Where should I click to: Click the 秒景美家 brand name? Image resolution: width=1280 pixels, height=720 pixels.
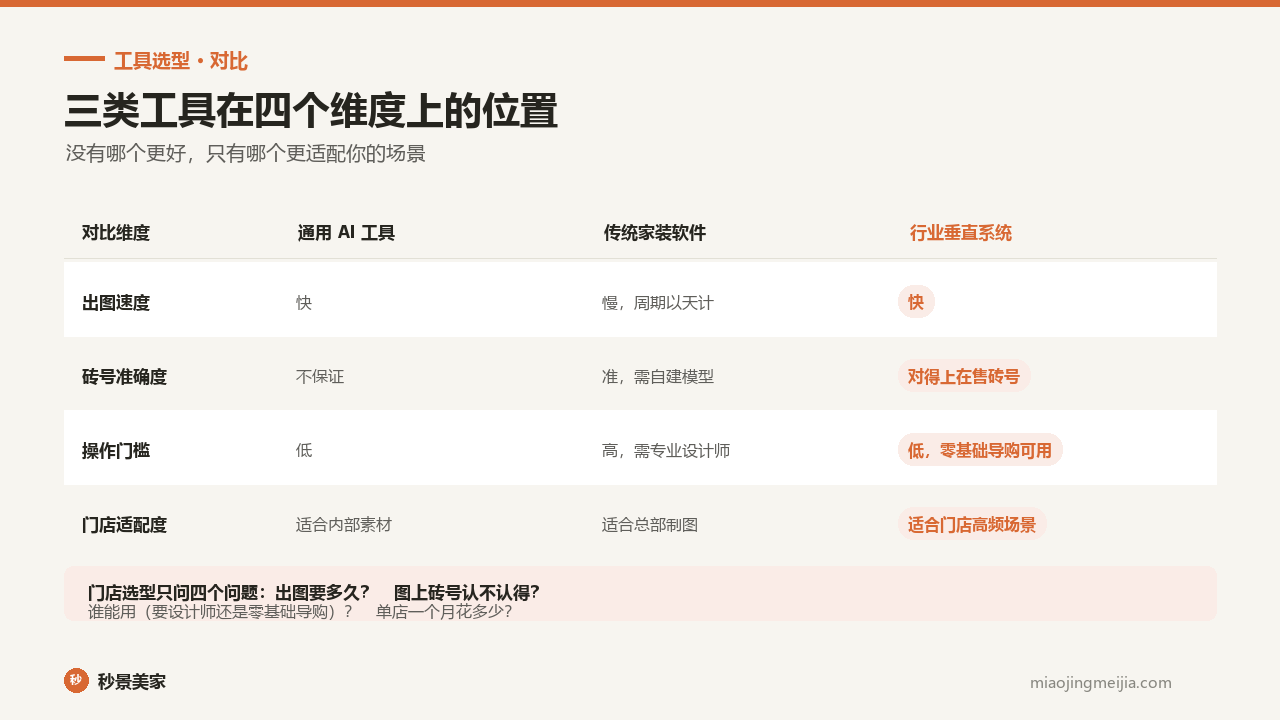point(132,682)
